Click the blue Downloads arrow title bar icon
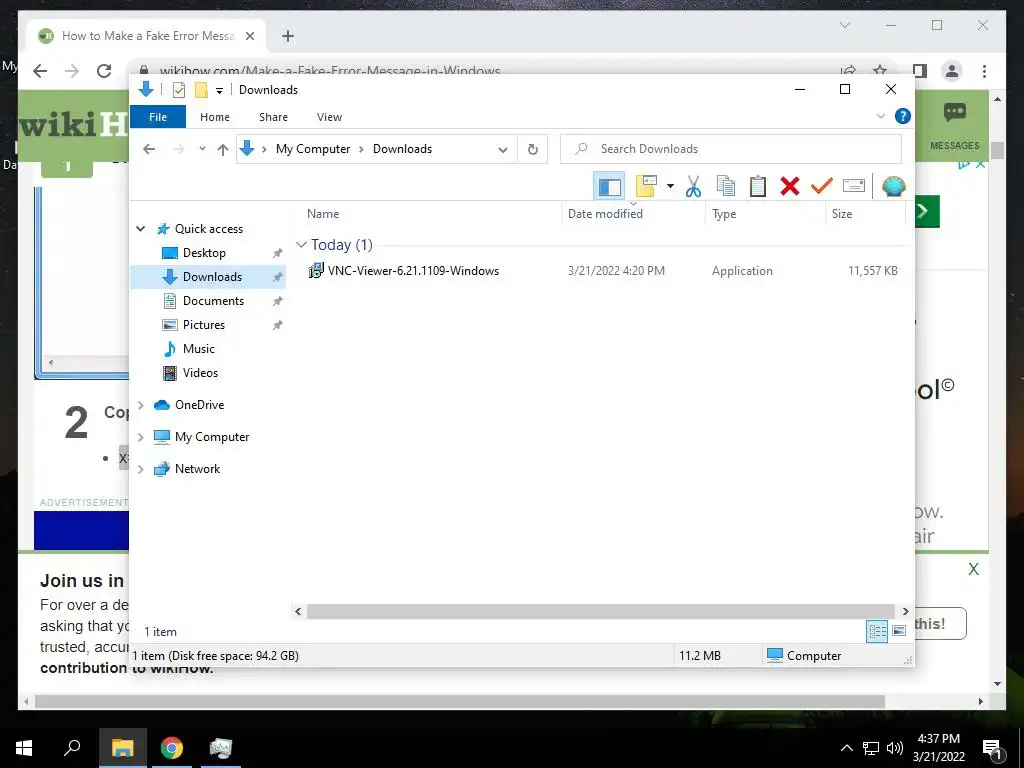The height and width of the screenshot is (768, 1024). tap(146, 89)
